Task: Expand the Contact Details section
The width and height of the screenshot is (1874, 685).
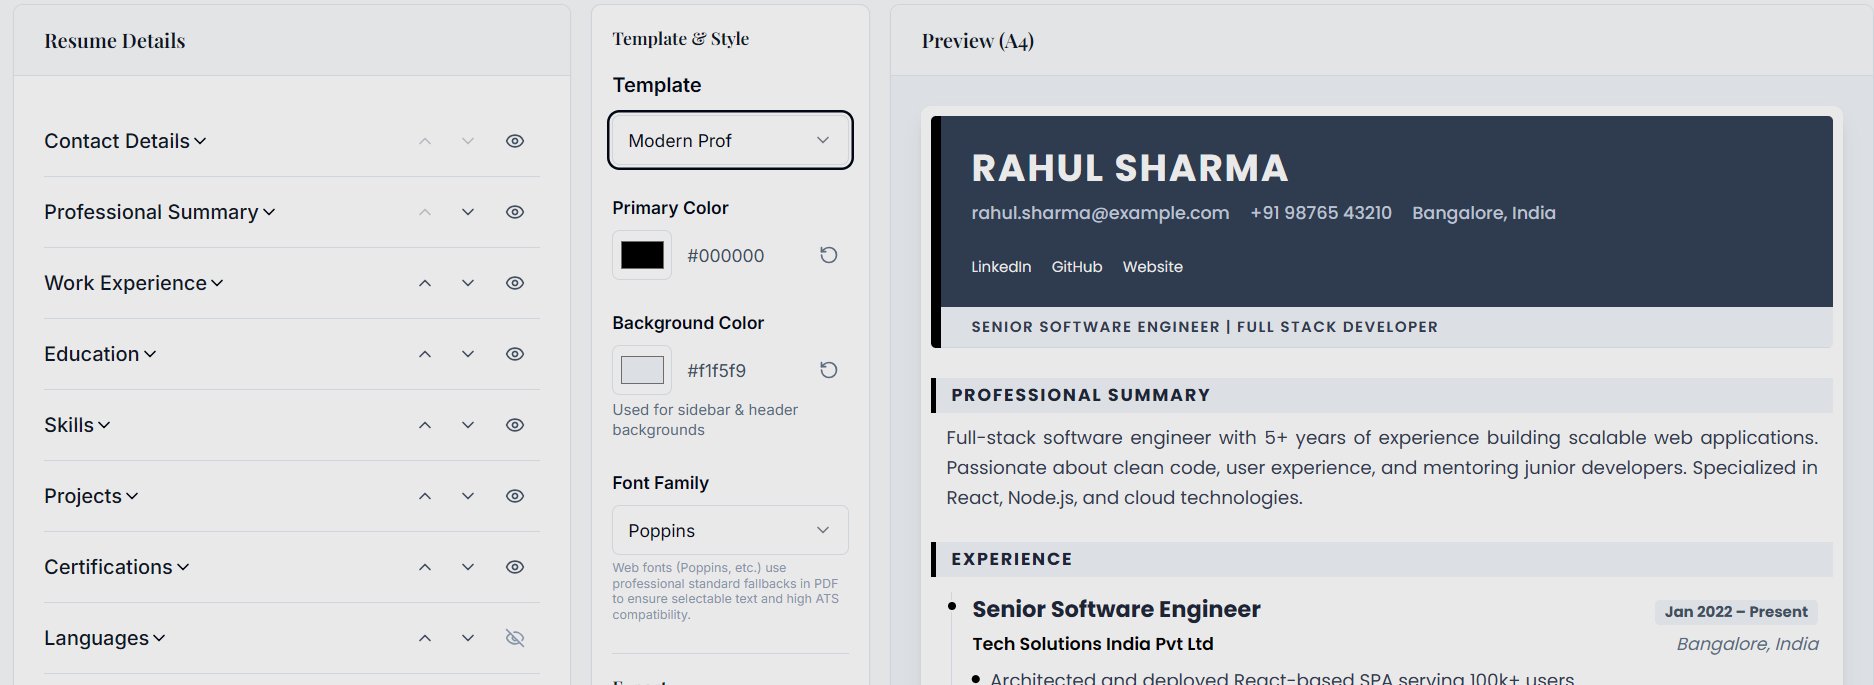Action: click(x=125, y=141)
